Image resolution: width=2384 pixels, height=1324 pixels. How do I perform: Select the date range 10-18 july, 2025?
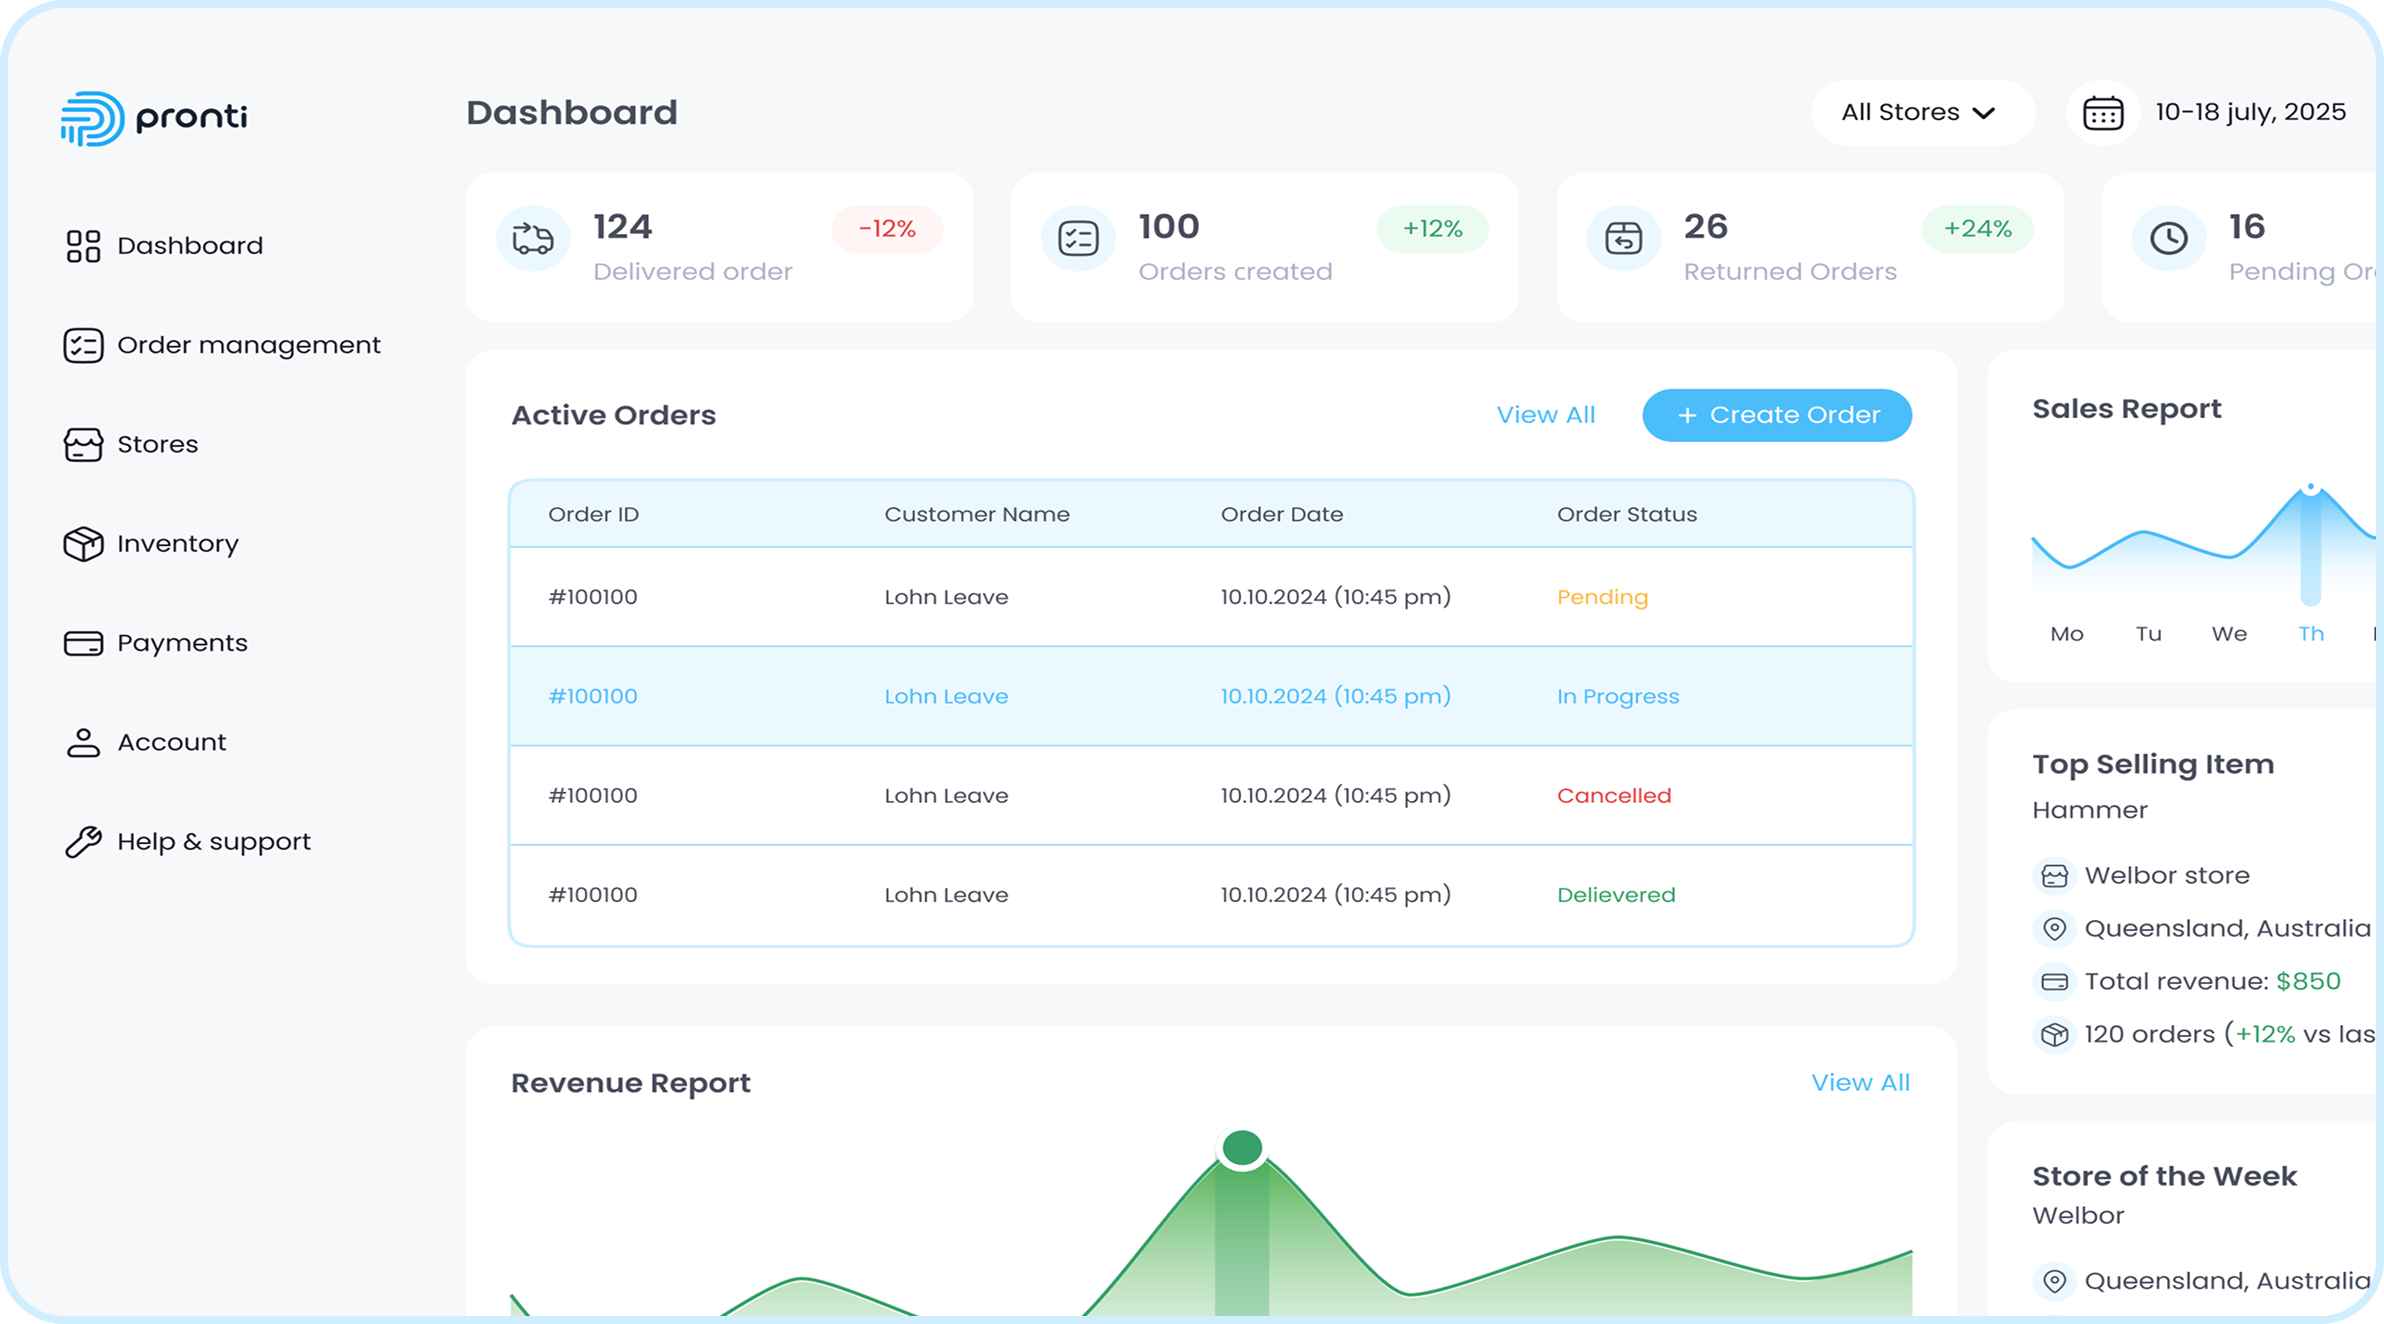click(2250, 112)
